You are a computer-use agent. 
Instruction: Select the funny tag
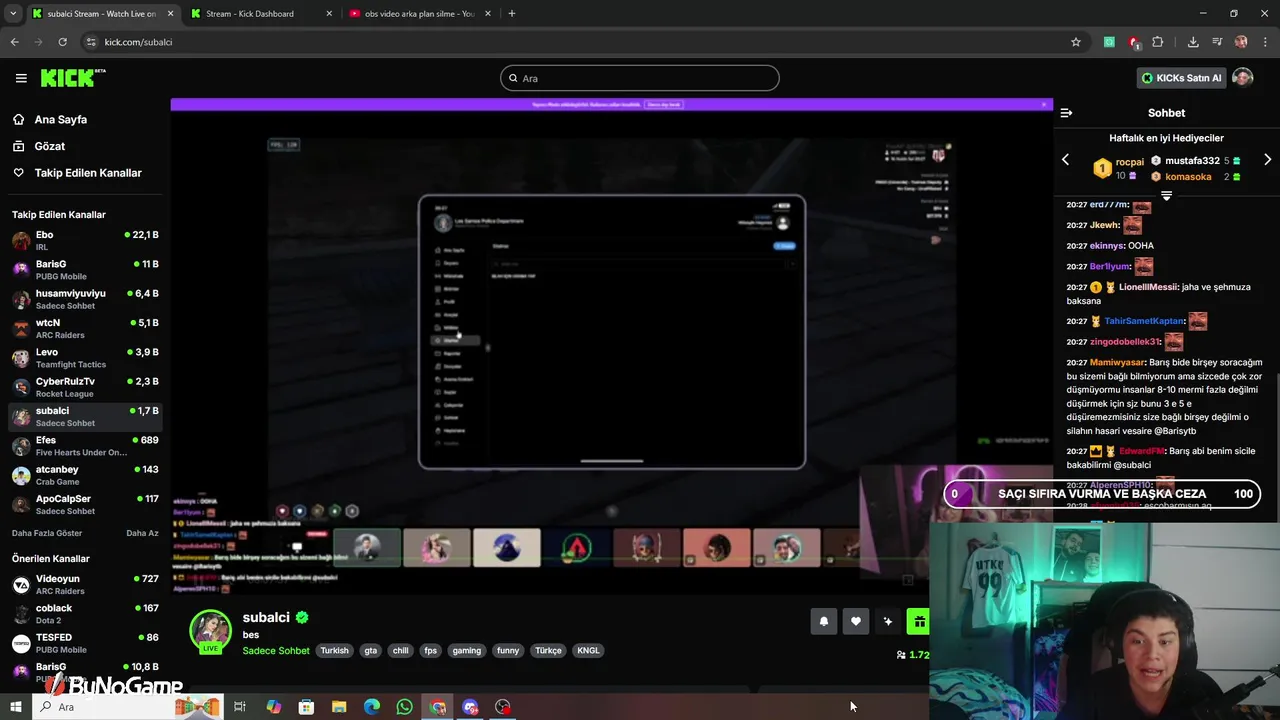508,651
